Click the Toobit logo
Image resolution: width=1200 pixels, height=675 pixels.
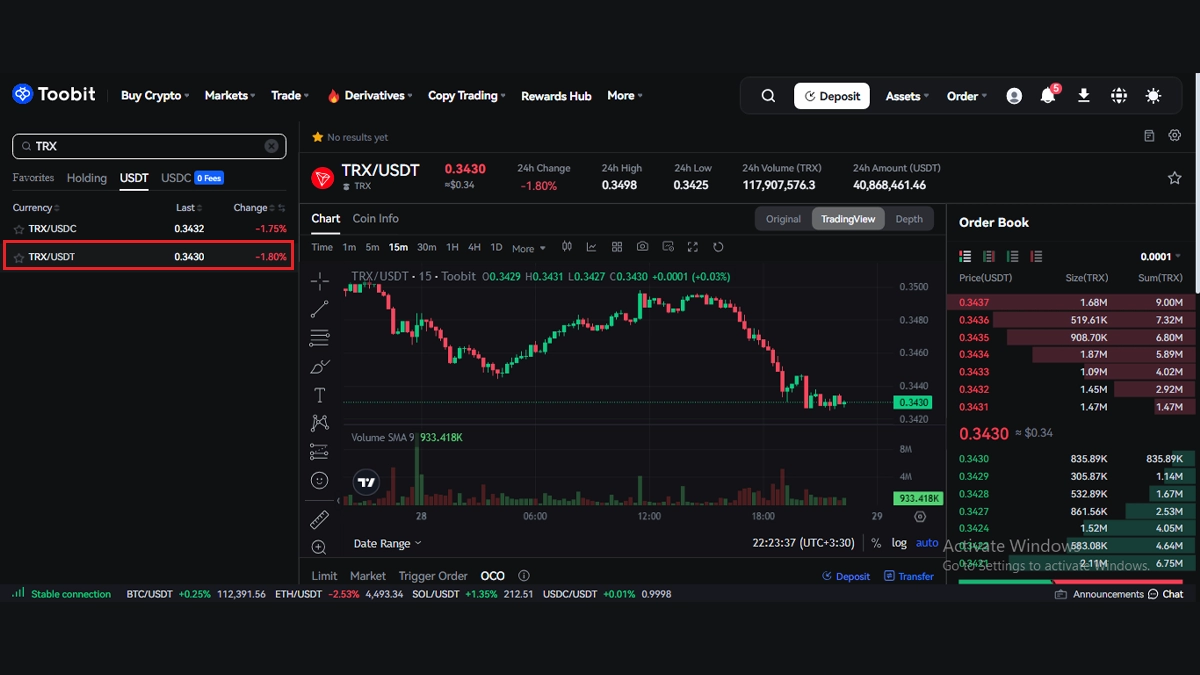(54, 94)
